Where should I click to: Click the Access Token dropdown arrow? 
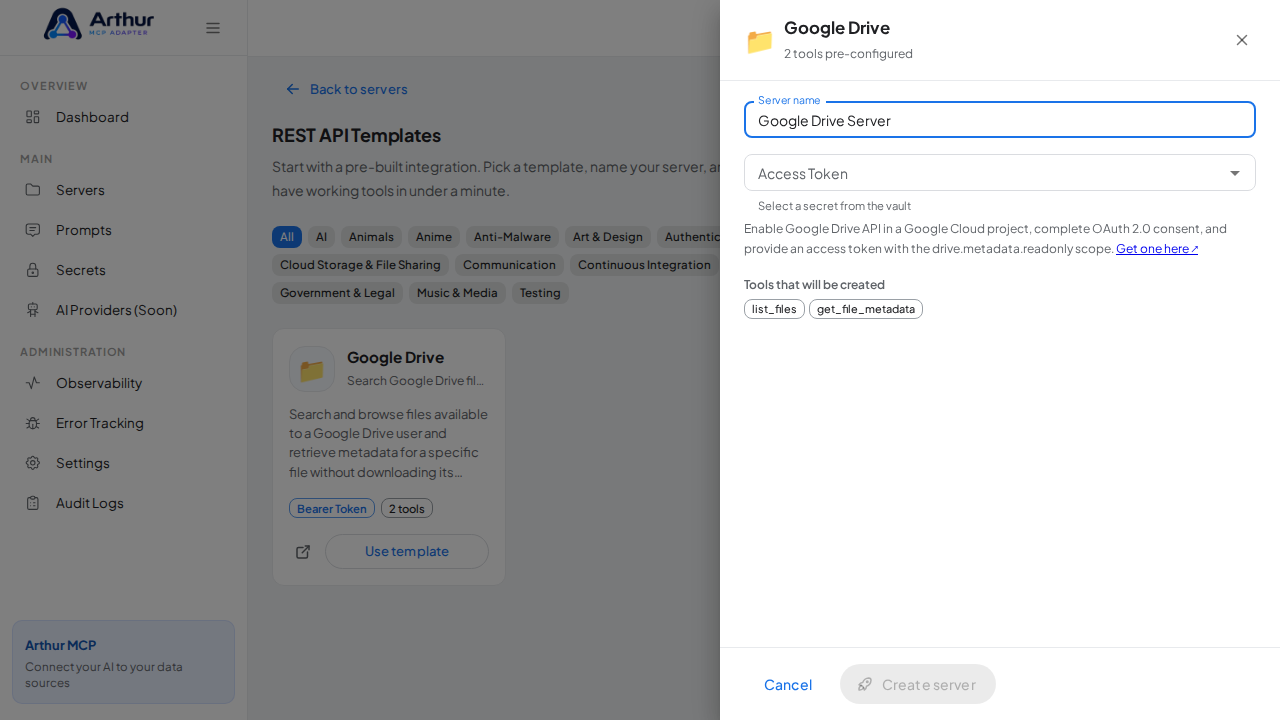tap(1235, 173)
